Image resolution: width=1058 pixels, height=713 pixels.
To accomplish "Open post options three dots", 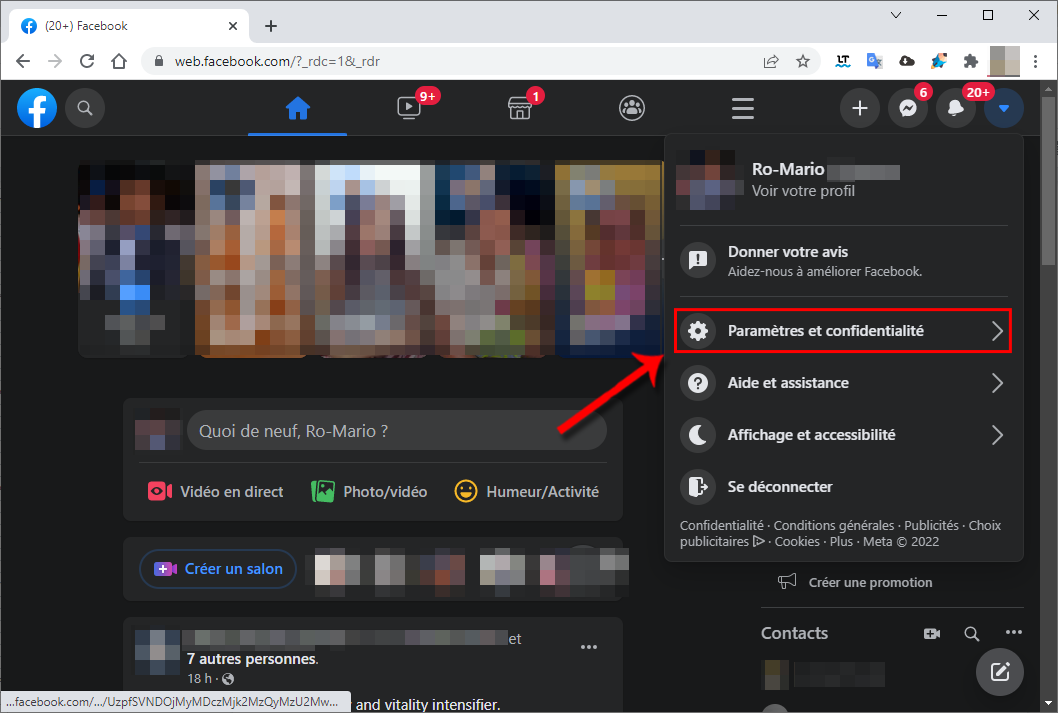I will pos(589,647).
